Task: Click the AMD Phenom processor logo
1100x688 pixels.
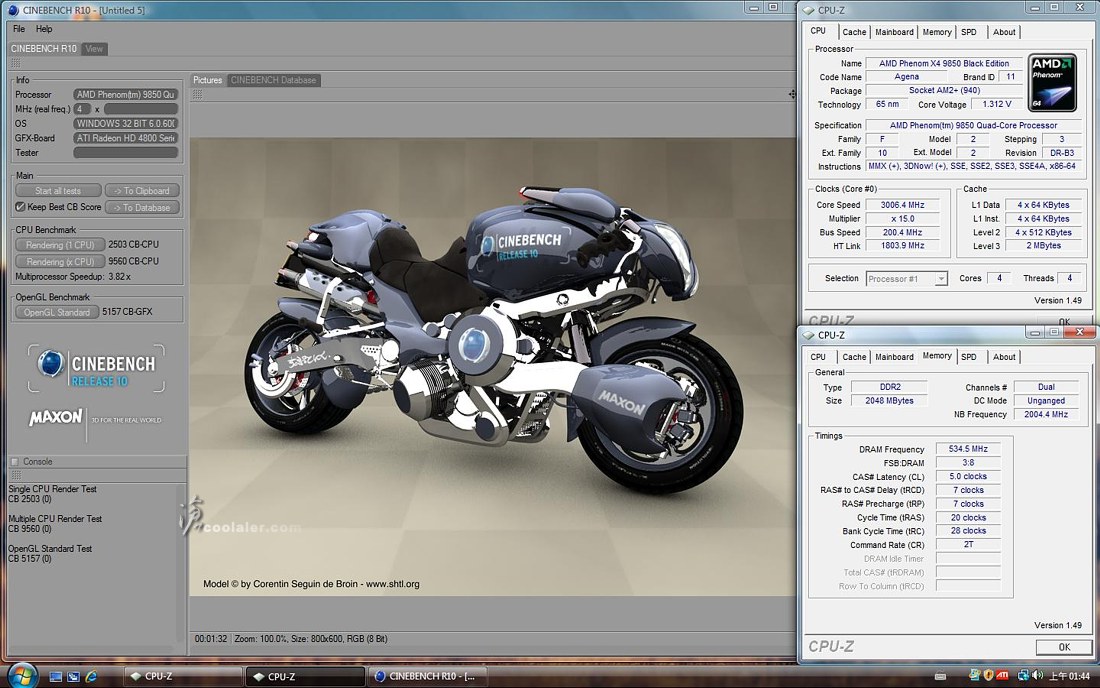Action: 1052,83
